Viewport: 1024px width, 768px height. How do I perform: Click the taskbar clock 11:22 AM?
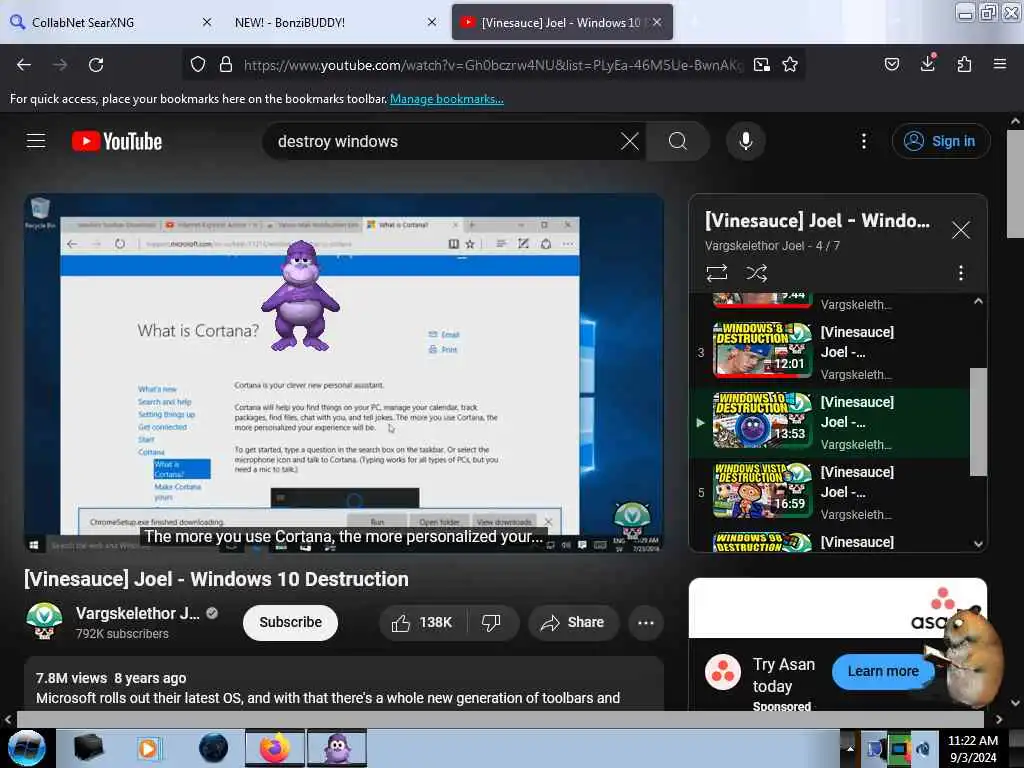(x=972, y=748)
